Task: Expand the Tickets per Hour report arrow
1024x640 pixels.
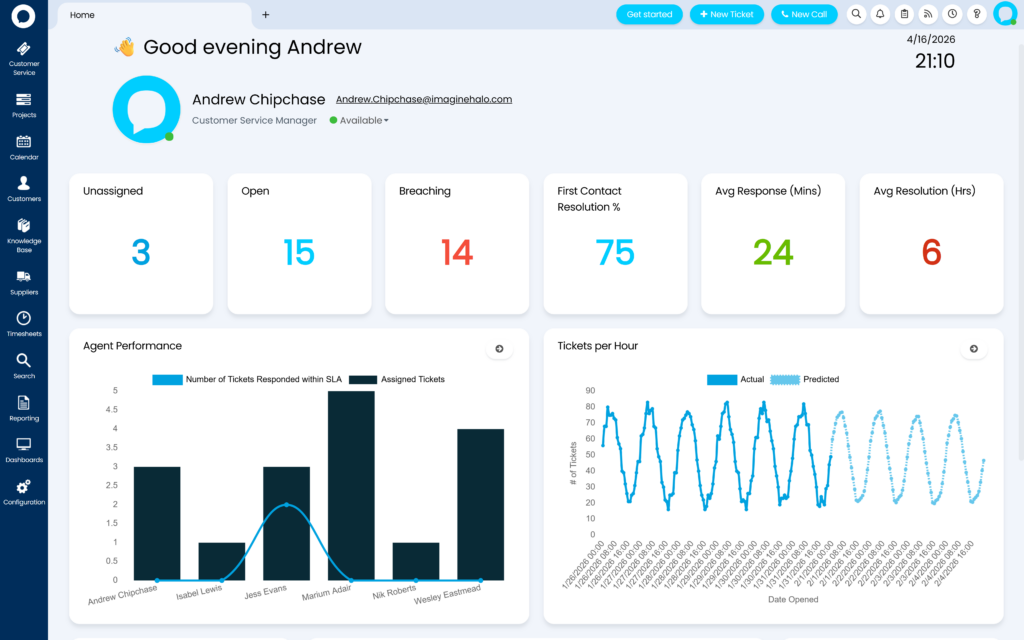Action: tap(973, 349)
